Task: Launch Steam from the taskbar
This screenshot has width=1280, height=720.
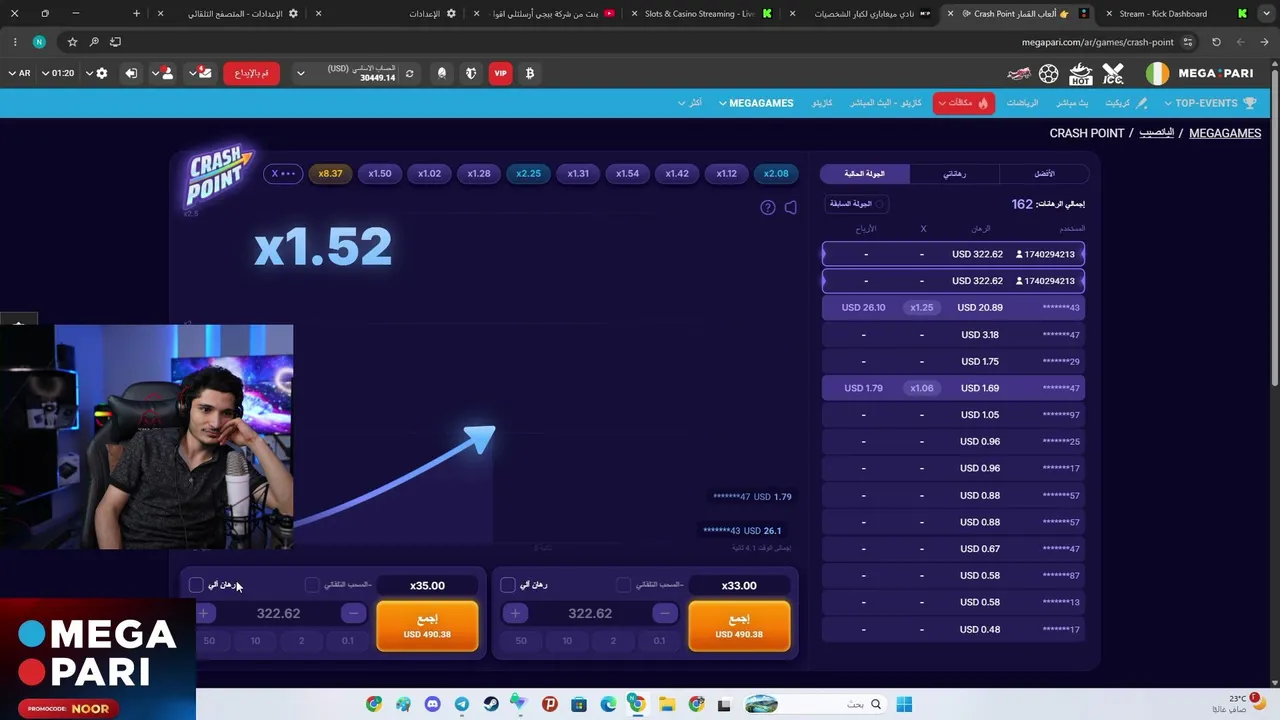Action: [x=490, y=704]
